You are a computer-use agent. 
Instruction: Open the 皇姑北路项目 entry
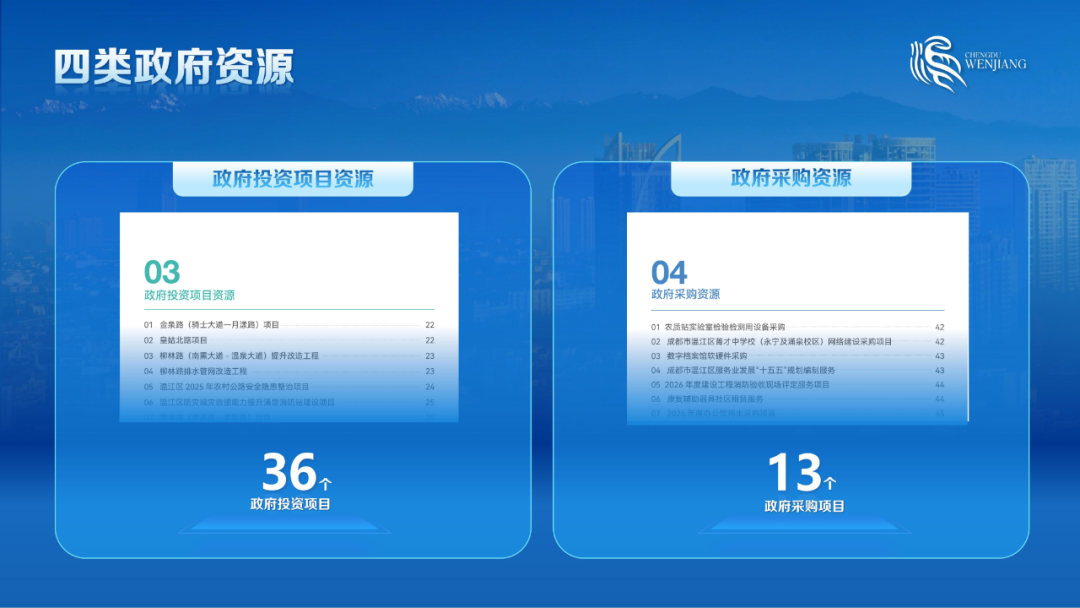[183, 340]
